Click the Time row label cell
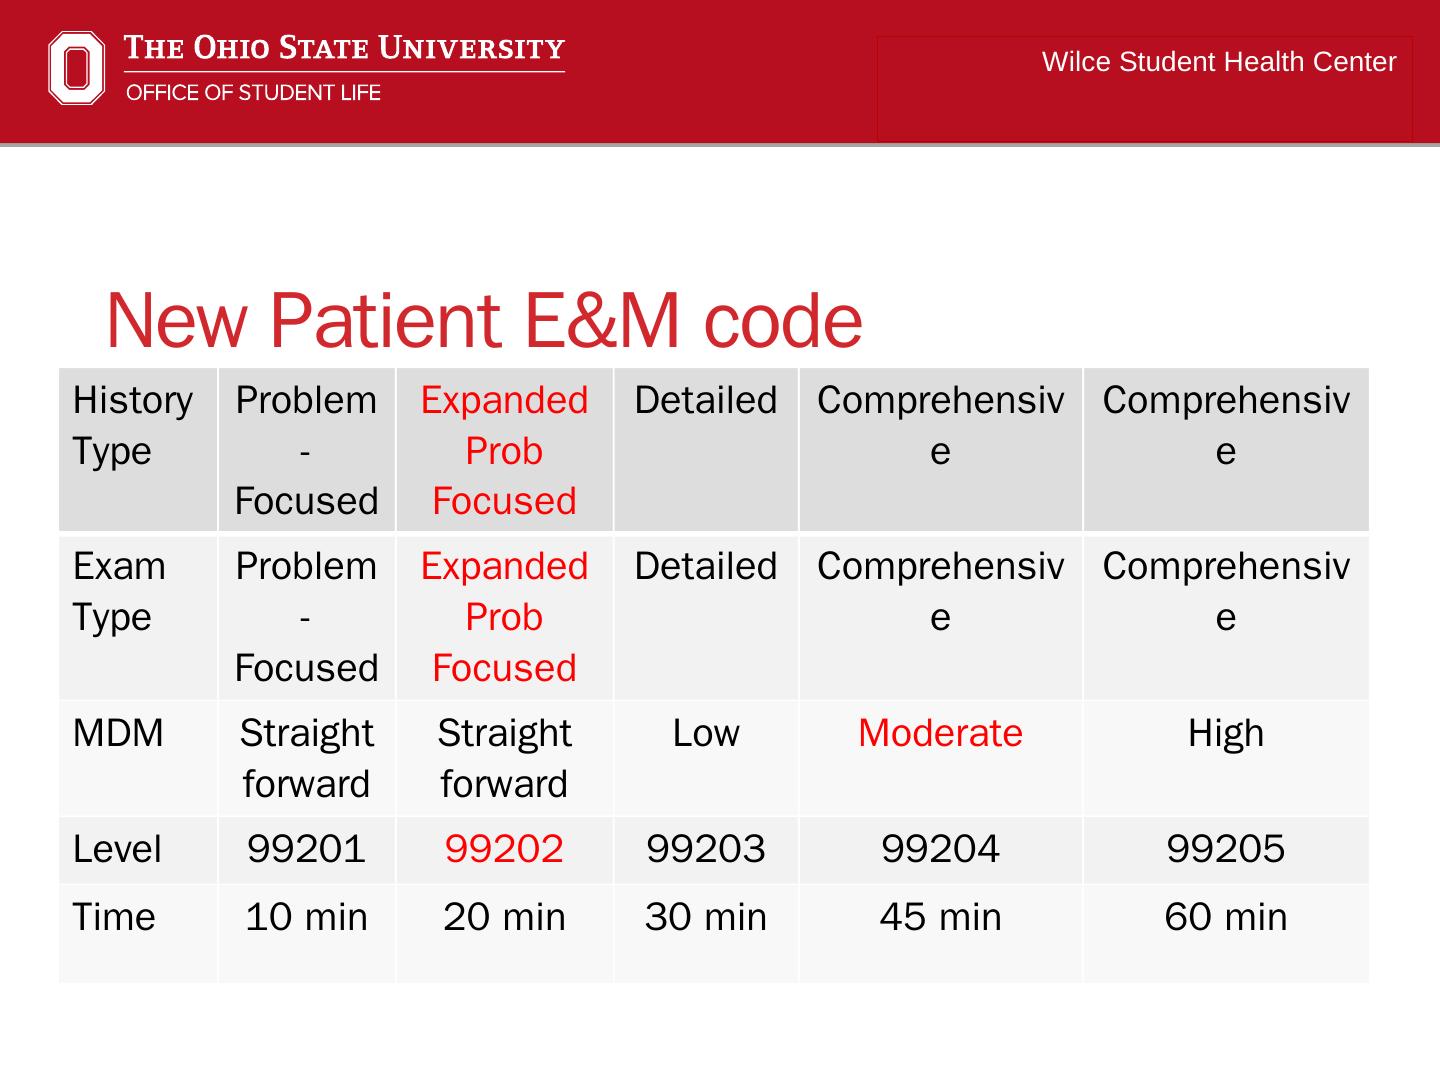The height and width of the screenshot is (1080, 1440). point(114,917)
